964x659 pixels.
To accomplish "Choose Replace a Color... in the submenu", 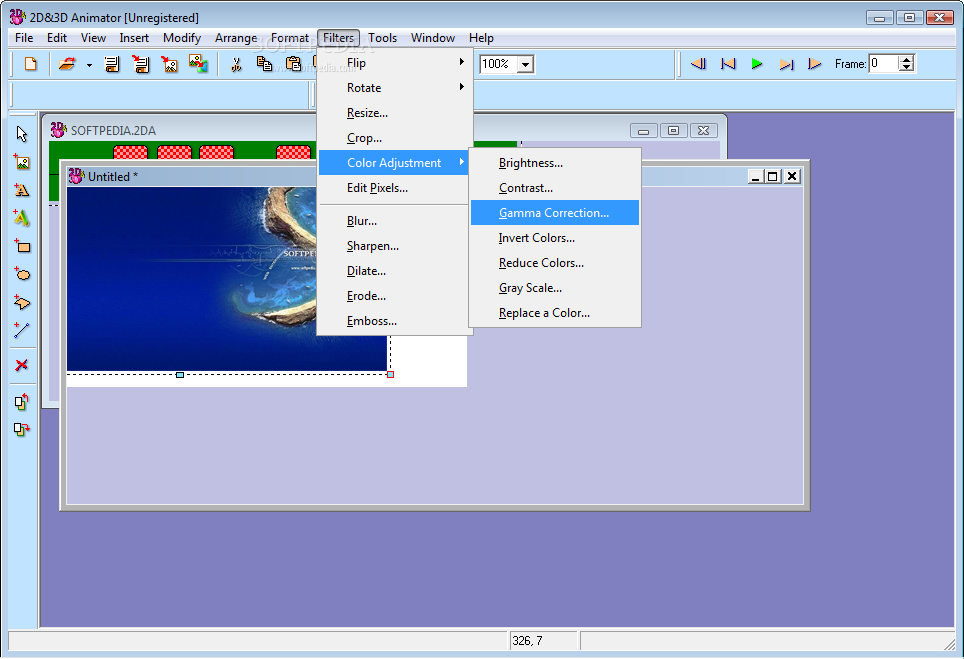I will (x=555, y=313).
